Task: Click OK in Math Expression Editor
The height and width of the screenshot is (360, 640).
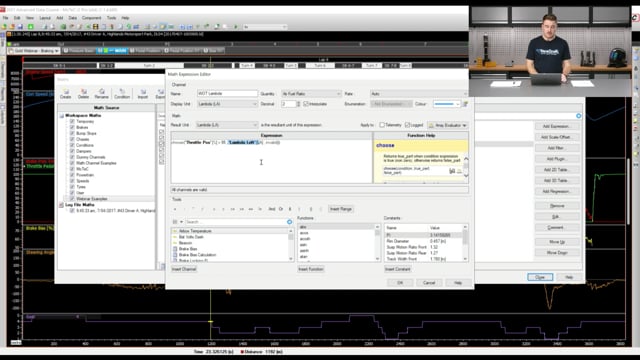Action: pyautogui.click(x=400, y=282)
